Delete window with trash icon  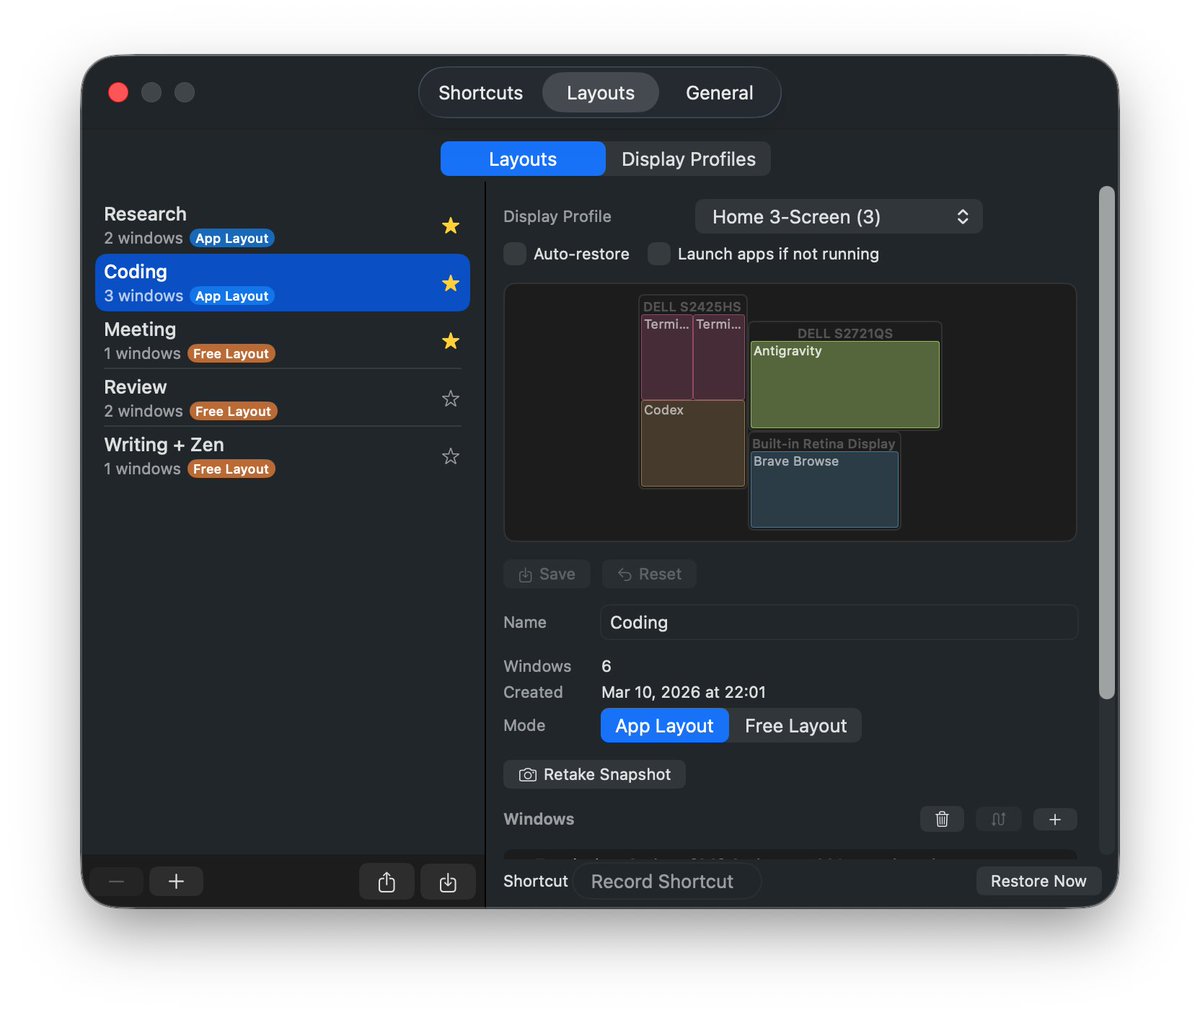click(942, 819)
